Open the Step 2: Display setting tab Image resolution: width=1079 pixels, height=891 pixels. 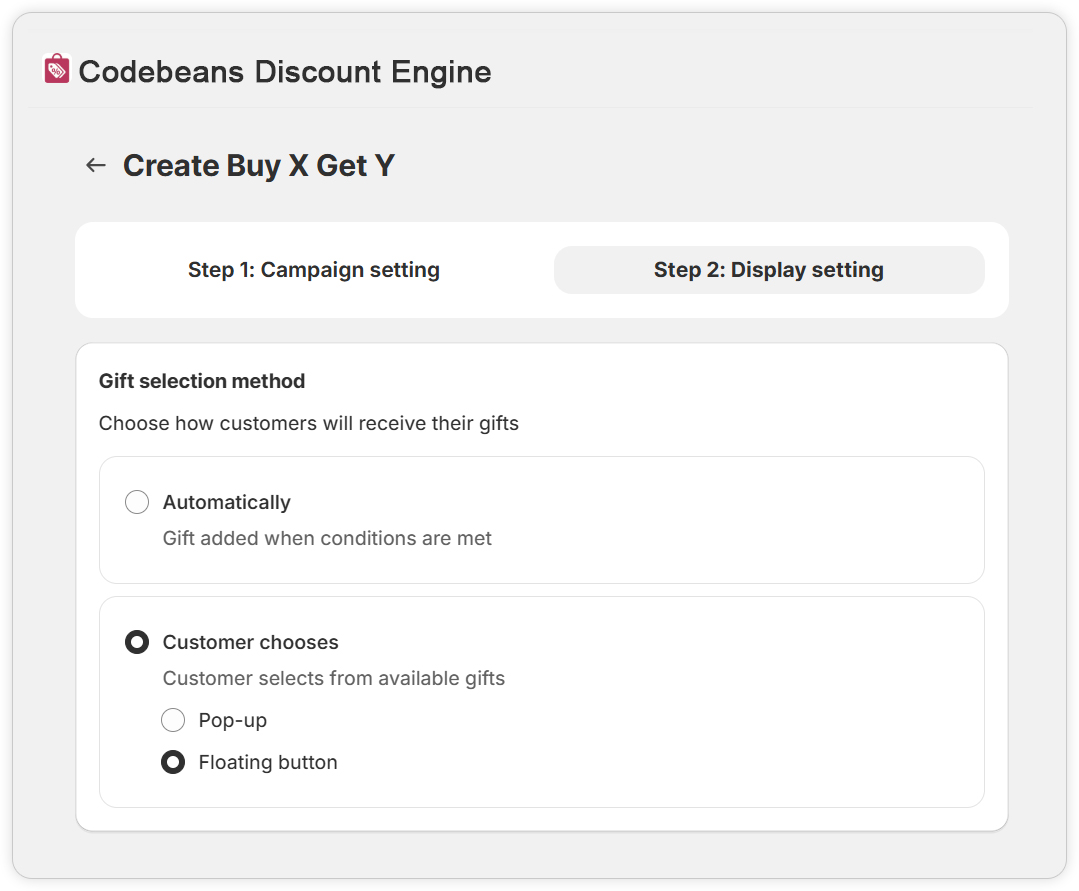click(769, 270)
